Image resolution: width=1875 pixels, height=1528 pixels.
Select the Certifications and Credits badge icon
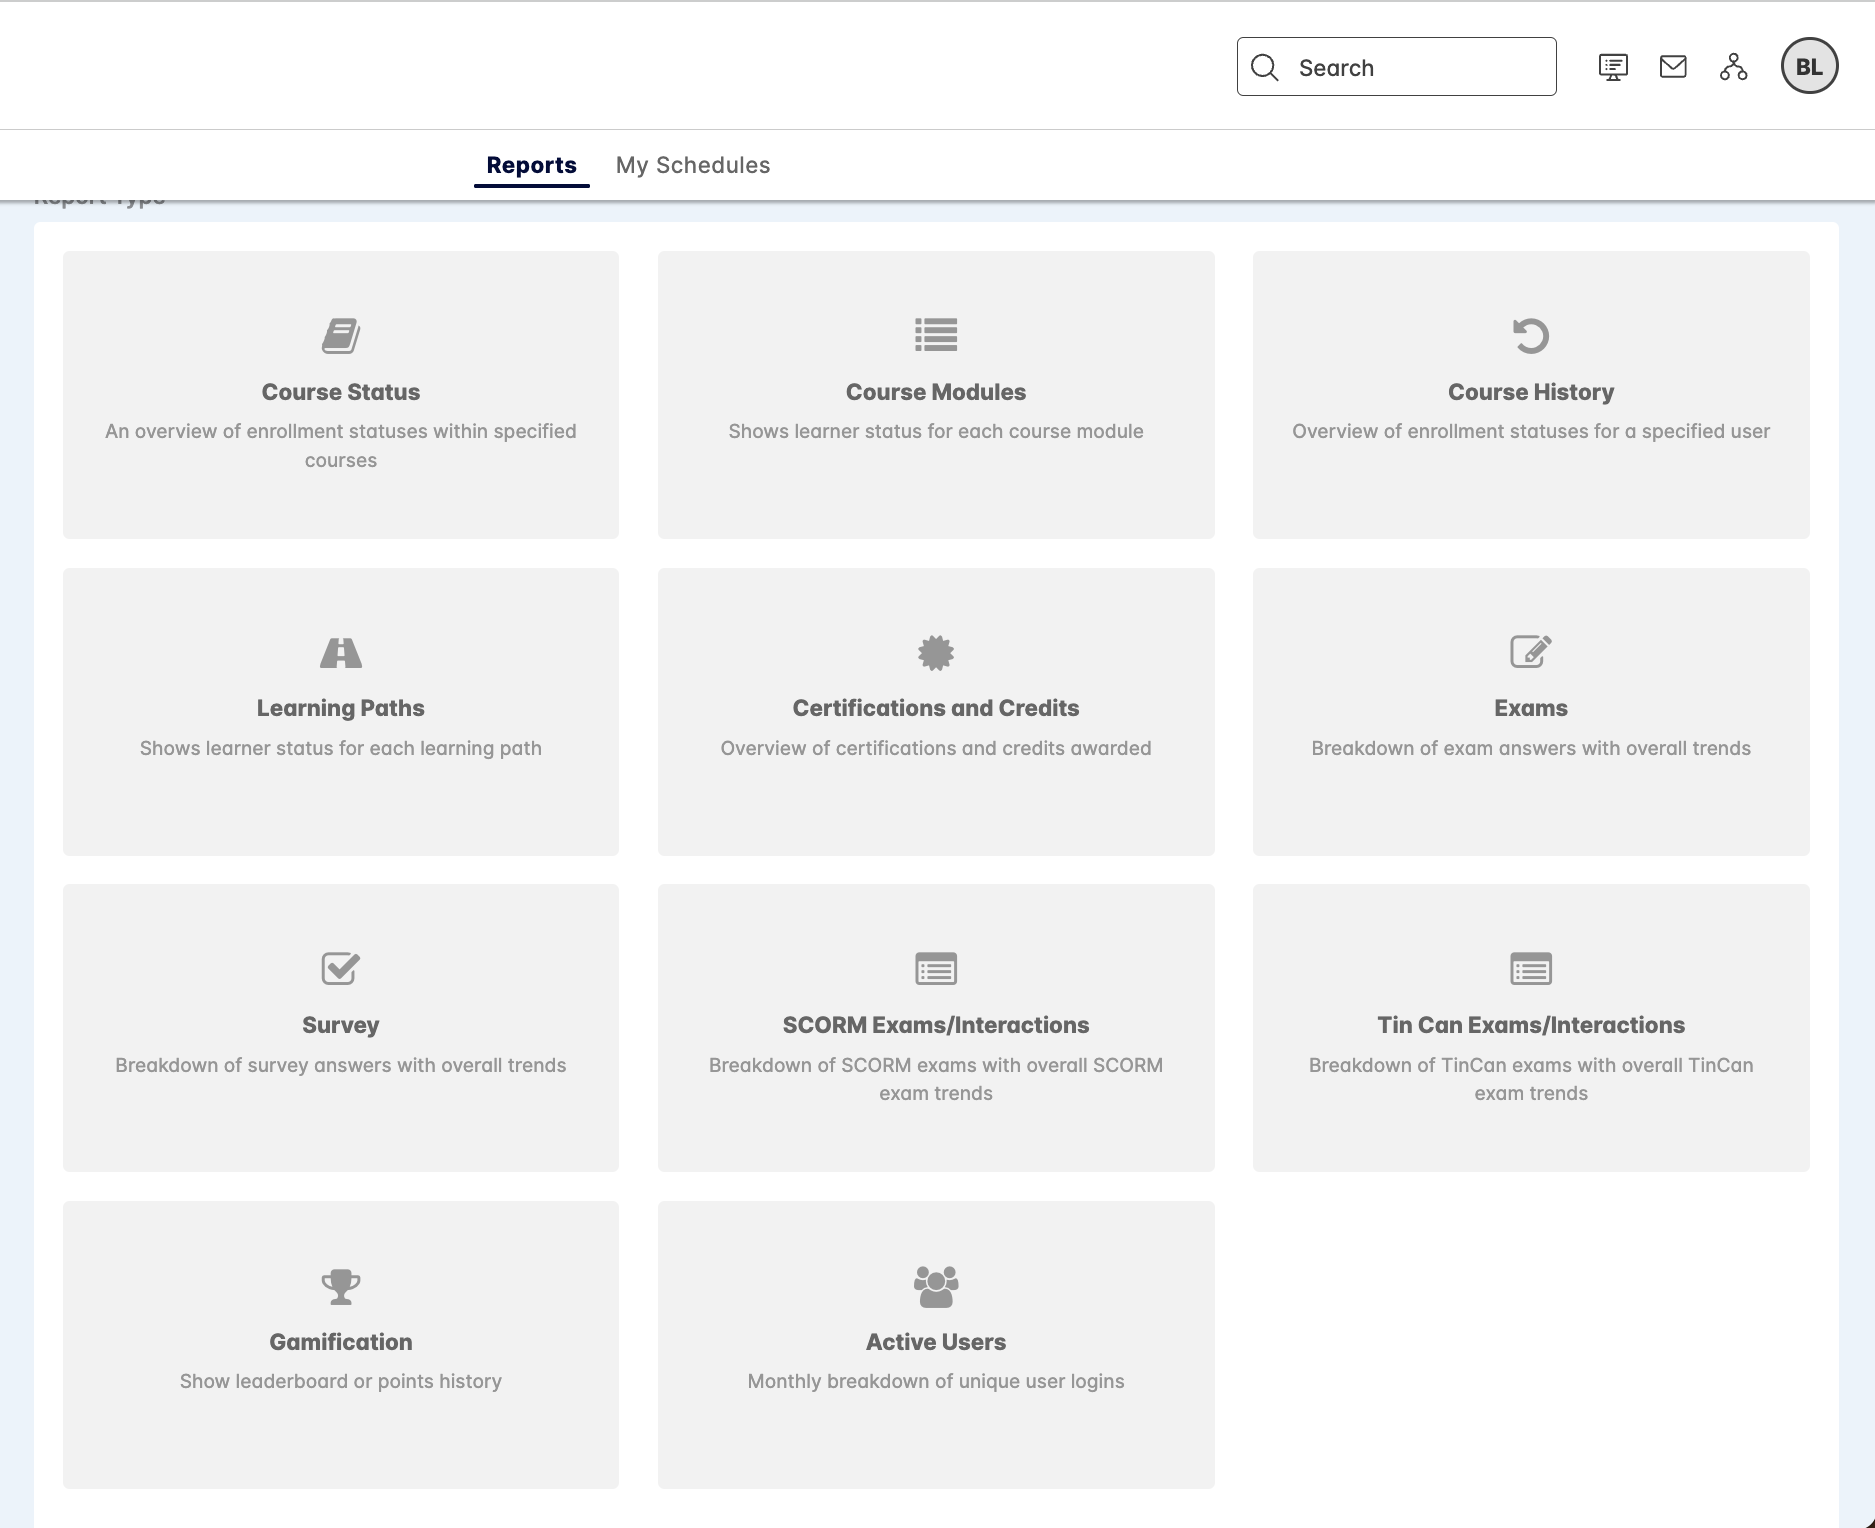pos(935,653)
